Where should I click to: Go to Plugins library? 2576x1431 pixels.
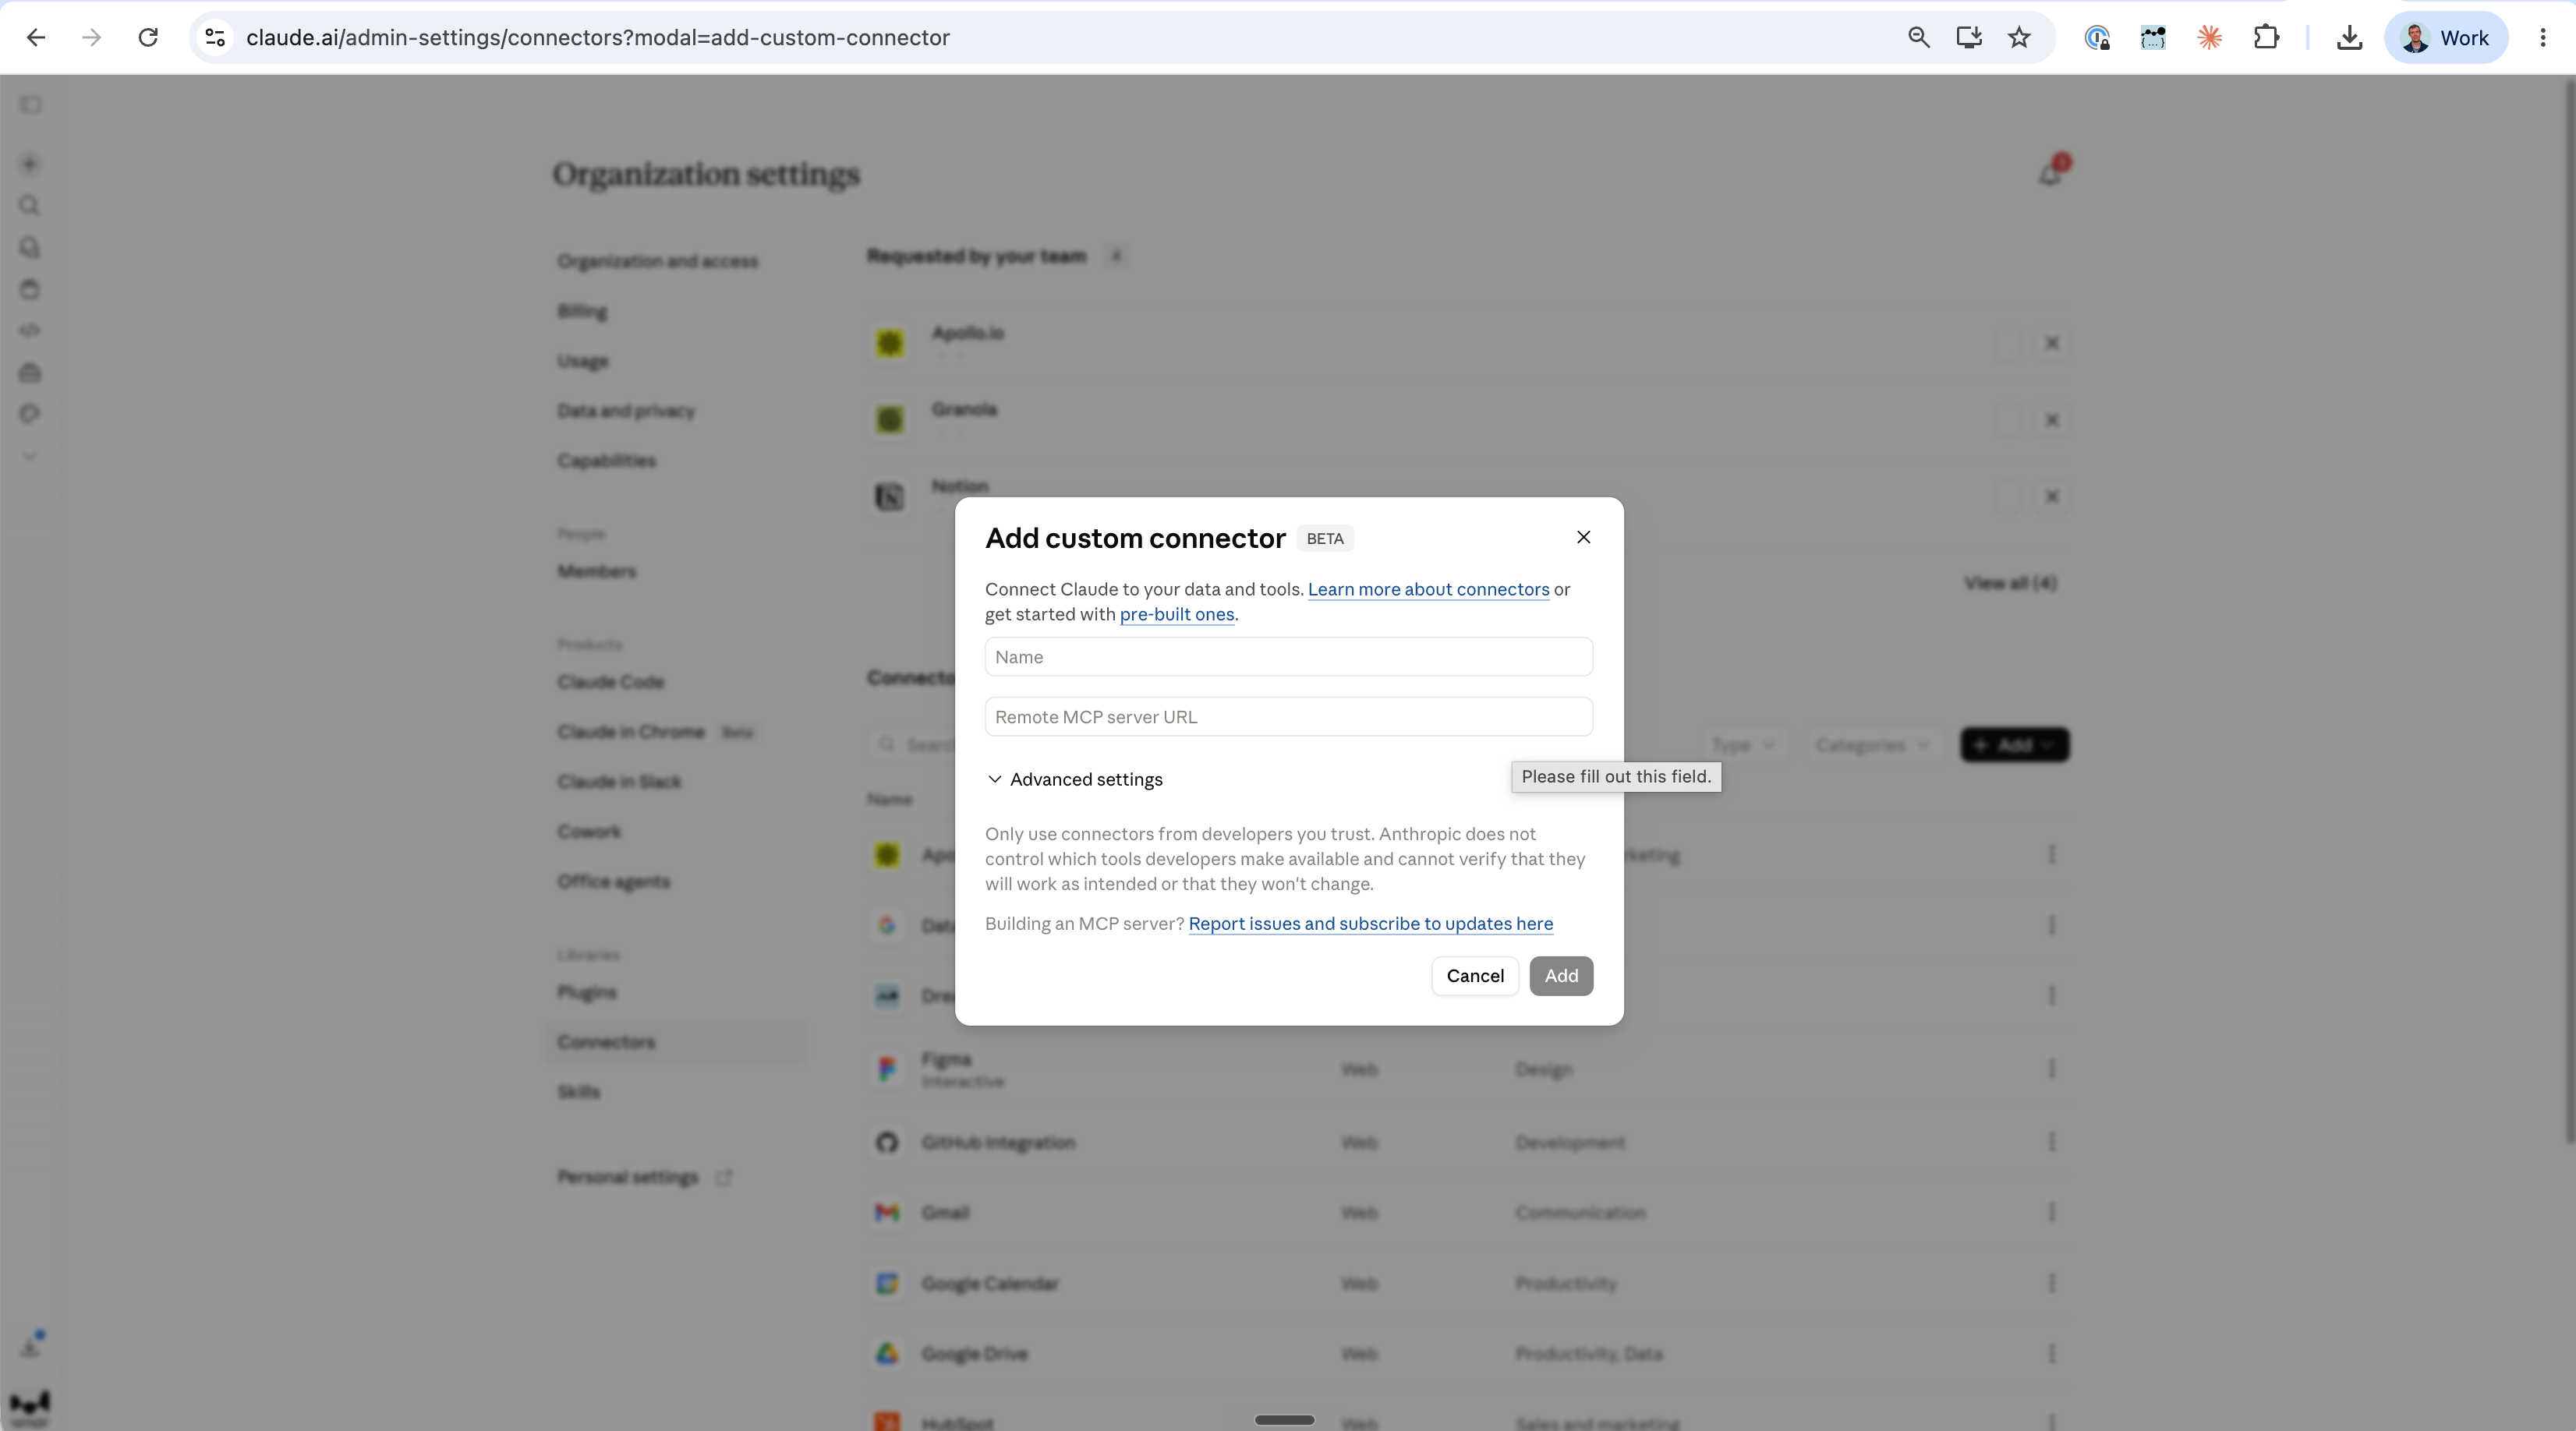(586, 992)
